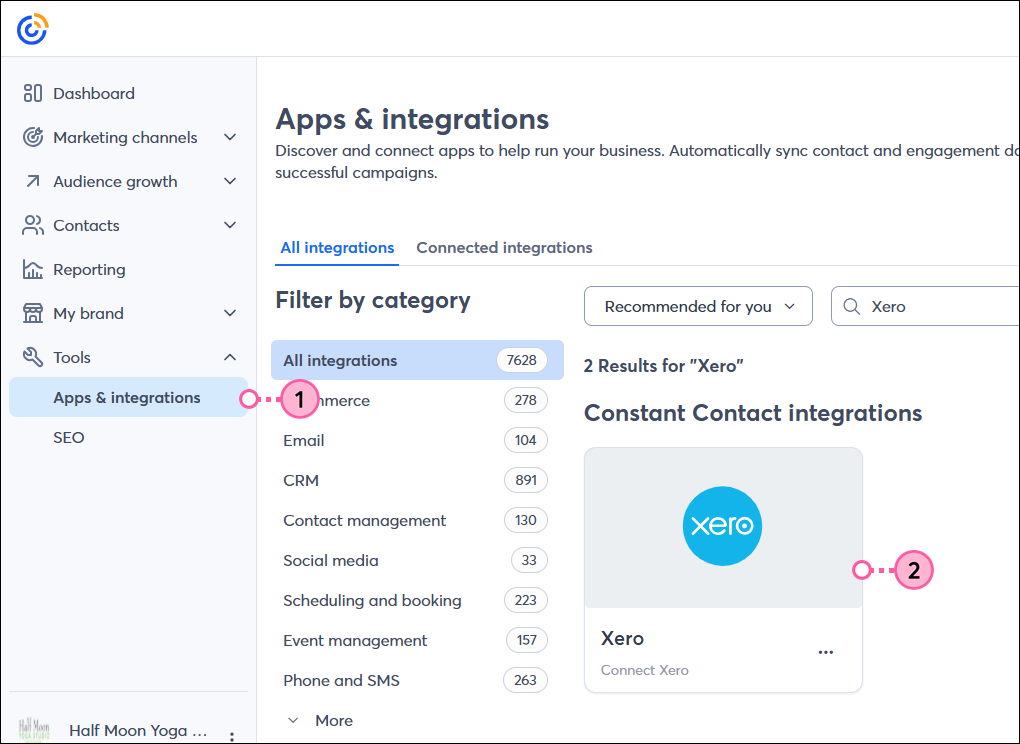This screenshot has width=1020, height=744.
Task: Click the 157 count badge
Action: (x=527, y=640)
